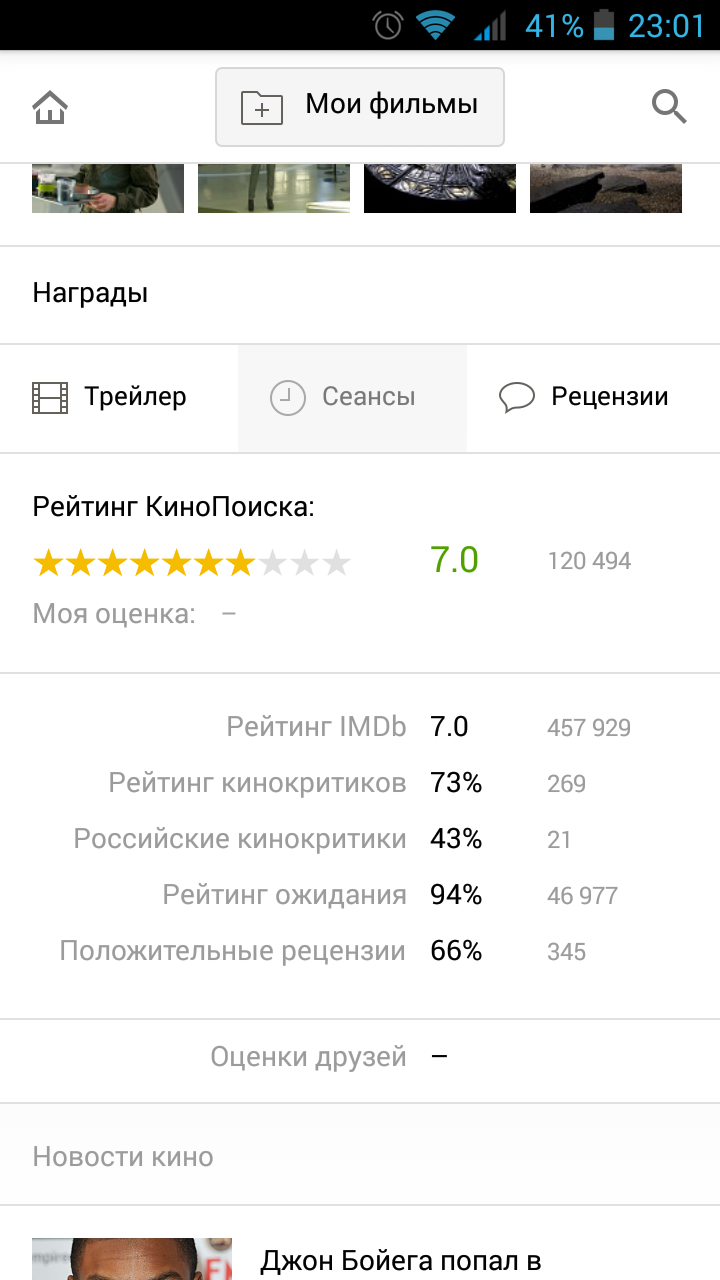Set rating by tapping the fifth star
Screen dimensions: 720x1280
tap(176, 563)
